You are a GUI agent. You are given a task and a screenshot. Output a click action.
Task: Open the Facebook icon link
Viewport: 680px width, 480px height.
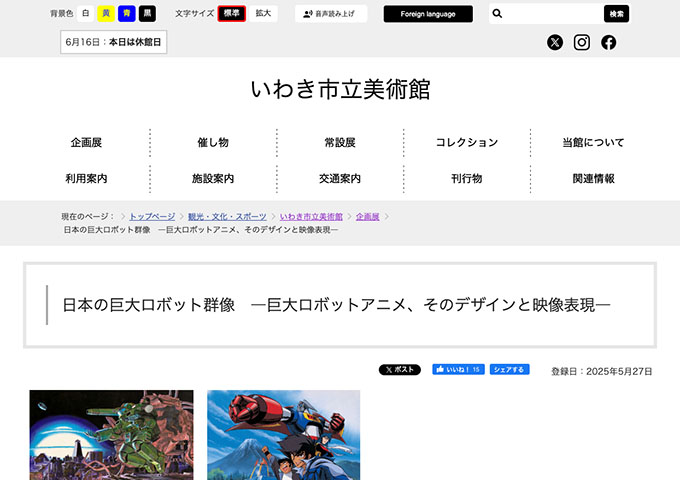pyautogui.click(x=608, y=42)
